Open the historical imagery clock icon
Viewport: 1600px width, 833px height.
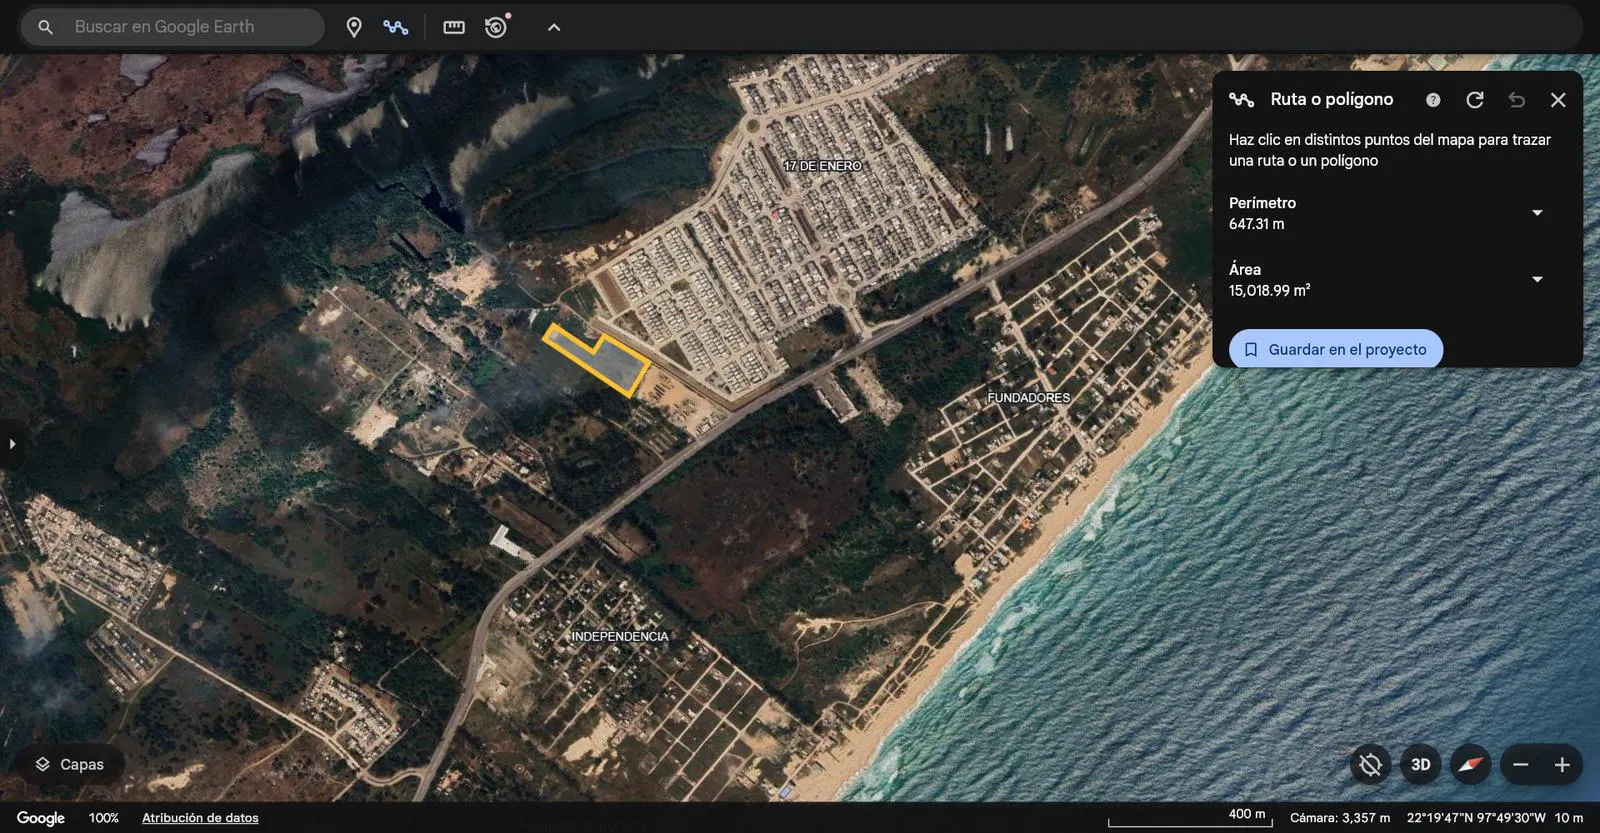pos(497,27)
